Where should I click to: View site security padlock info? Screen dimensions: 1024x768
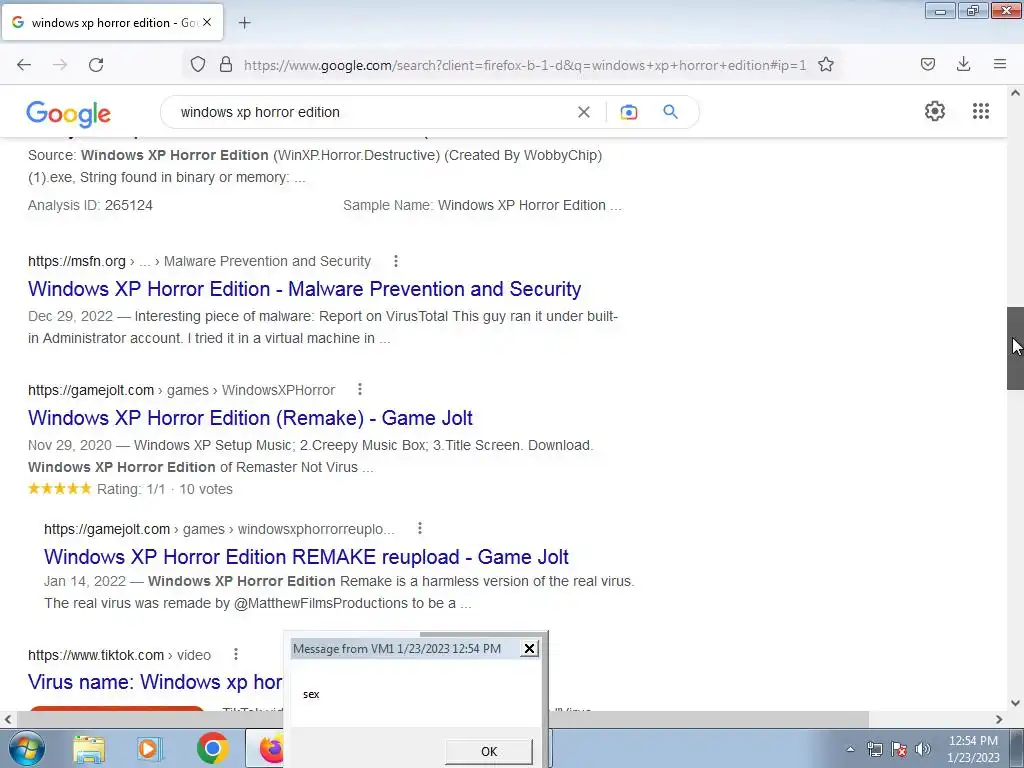[x=226, y=65]
